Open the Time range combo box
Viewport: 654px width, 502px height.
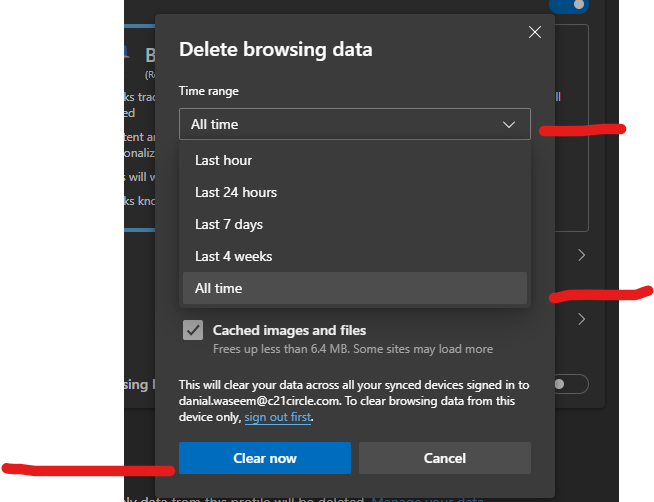[x=354, y=125]
